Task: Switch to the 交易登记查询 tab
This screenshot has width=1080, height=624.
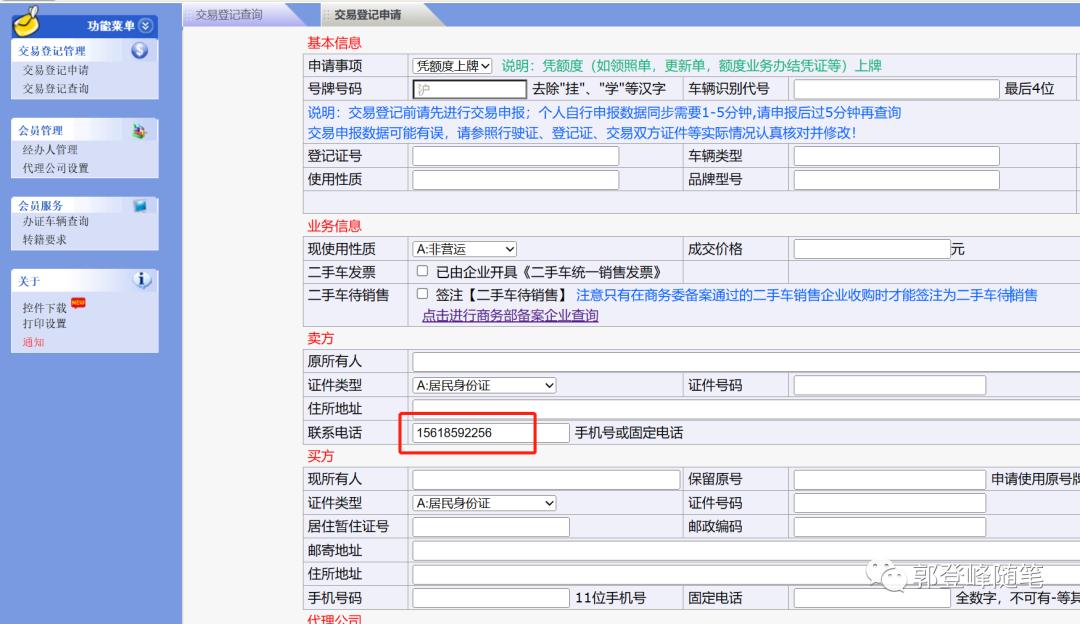Action: [228, 13]
